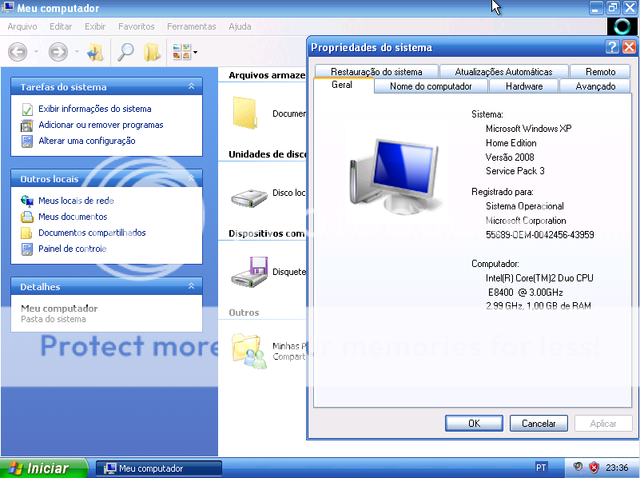Click Adicionar ou remover programas link
Screen dimensions: 640x478
tap(100, 125)
